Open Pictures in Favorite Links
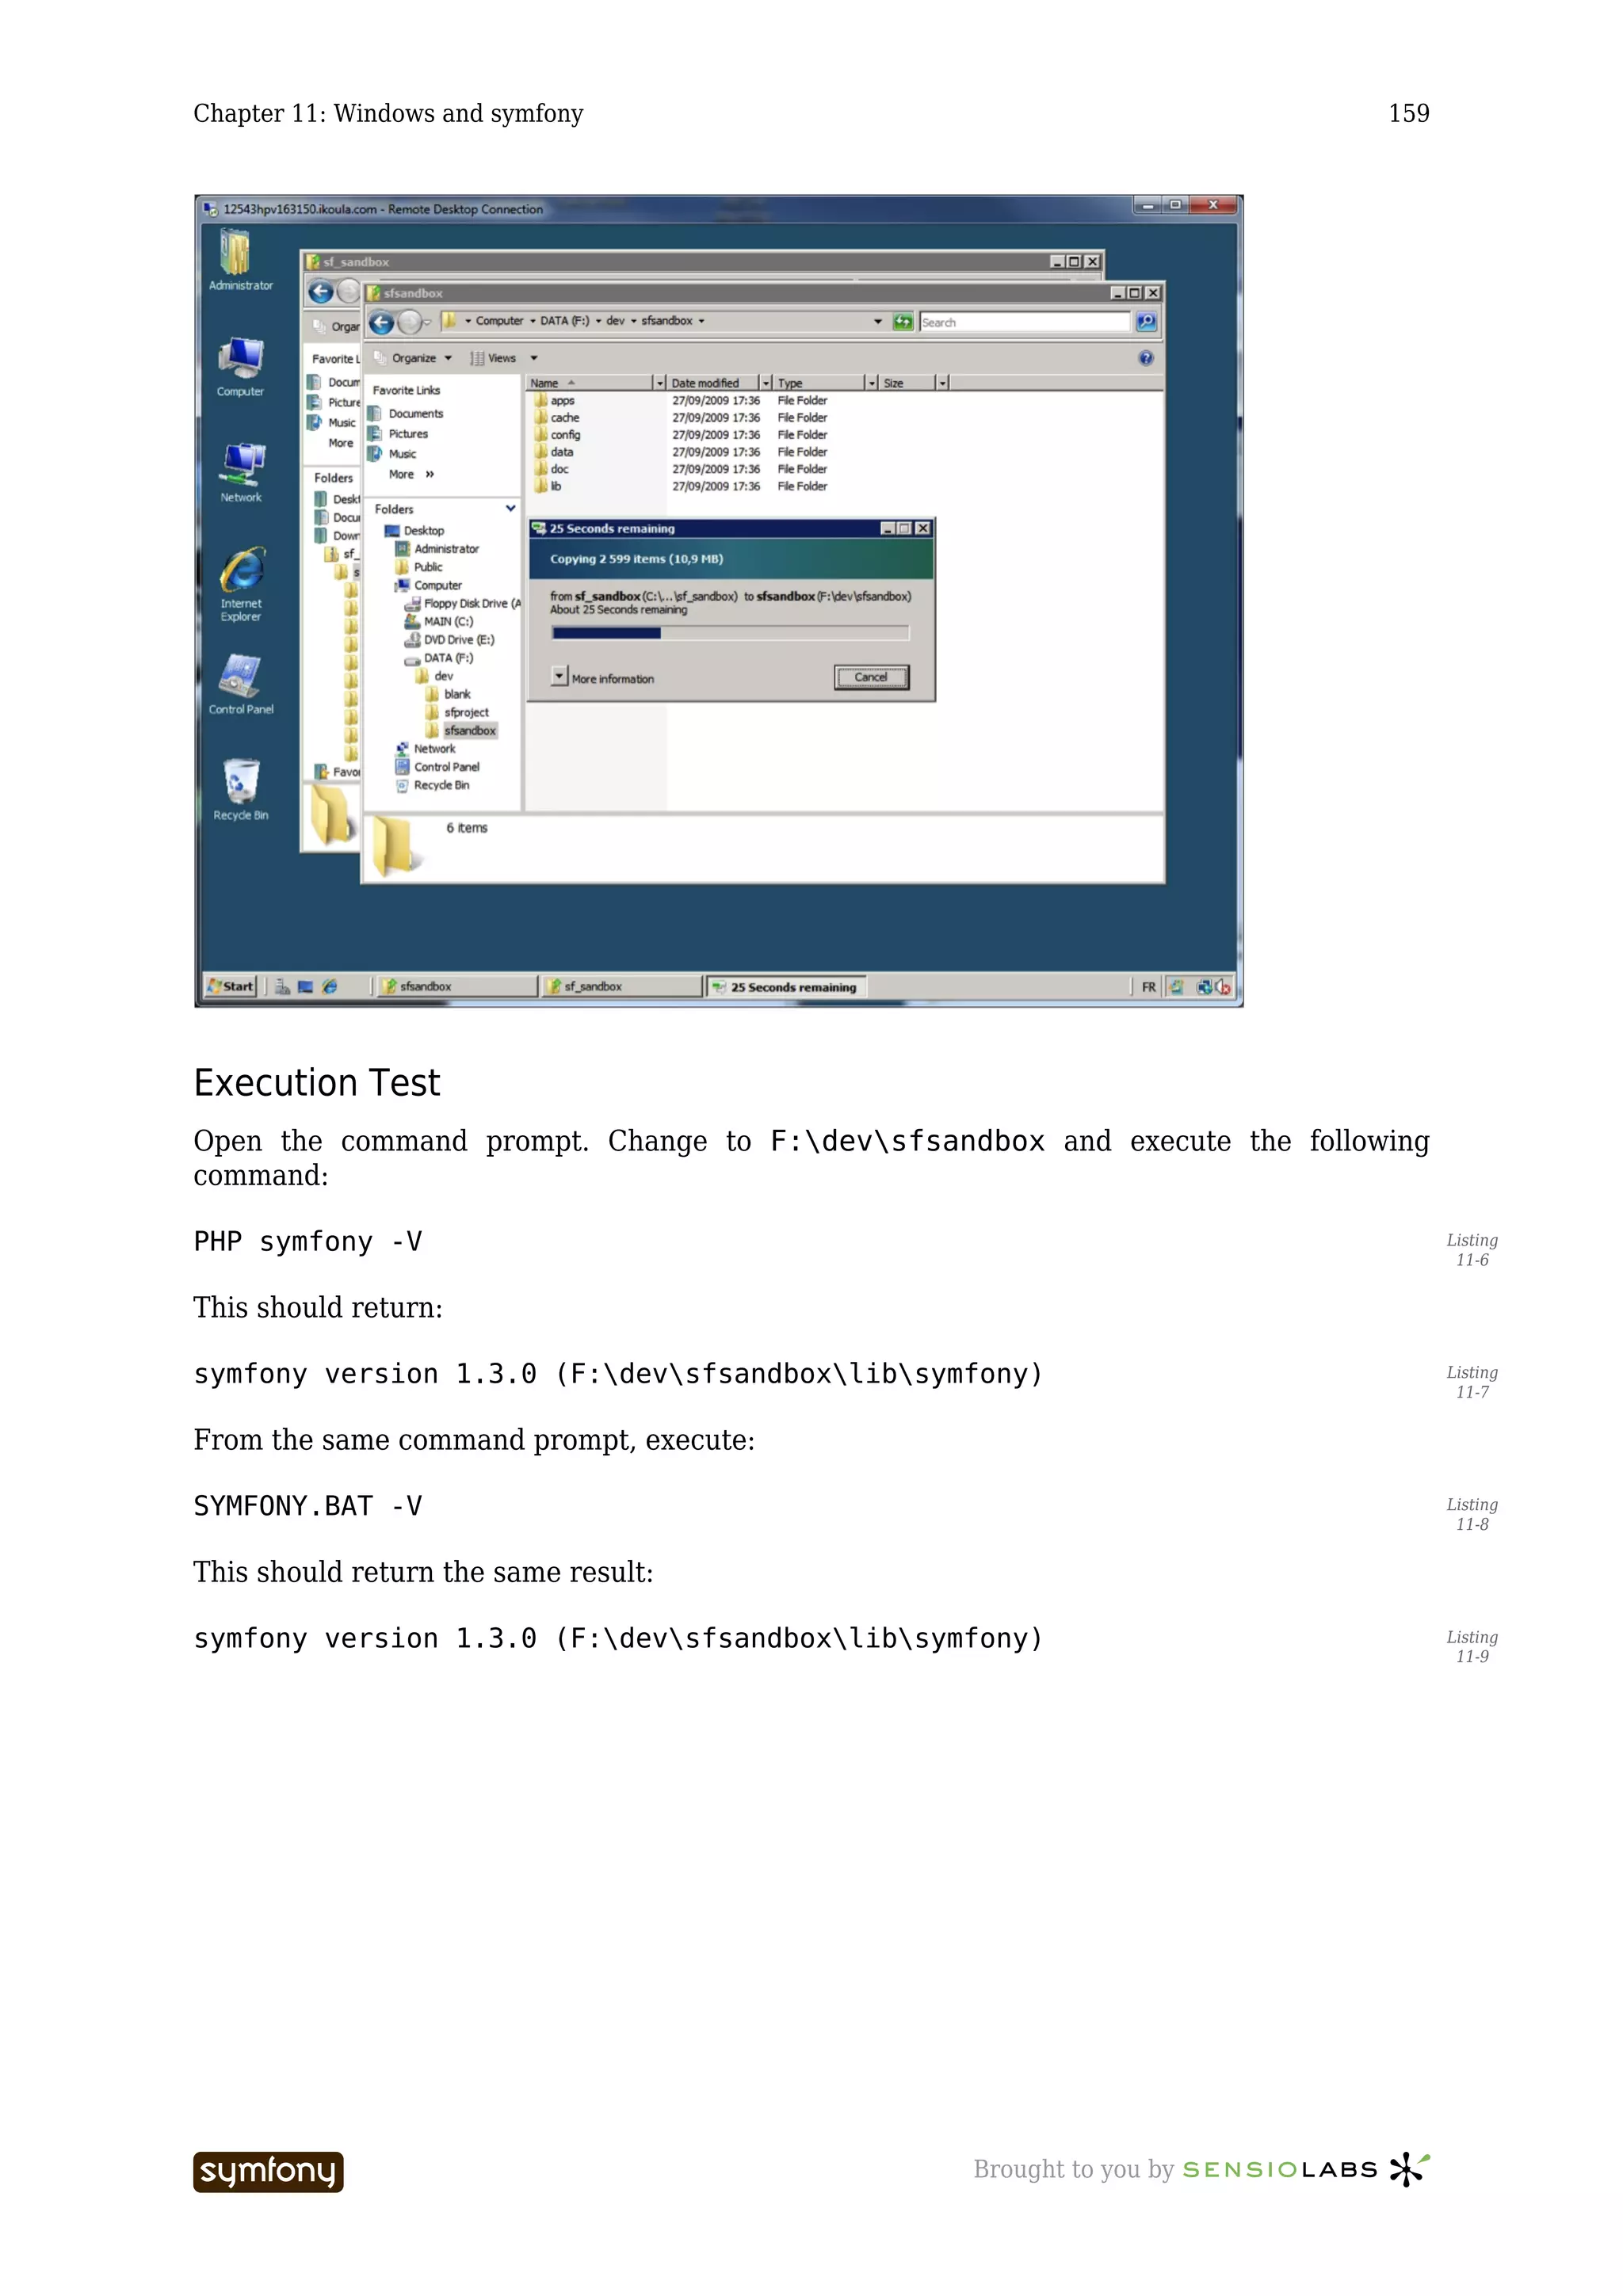This screenshot has width=1623, height=2296. pos(398,433)
